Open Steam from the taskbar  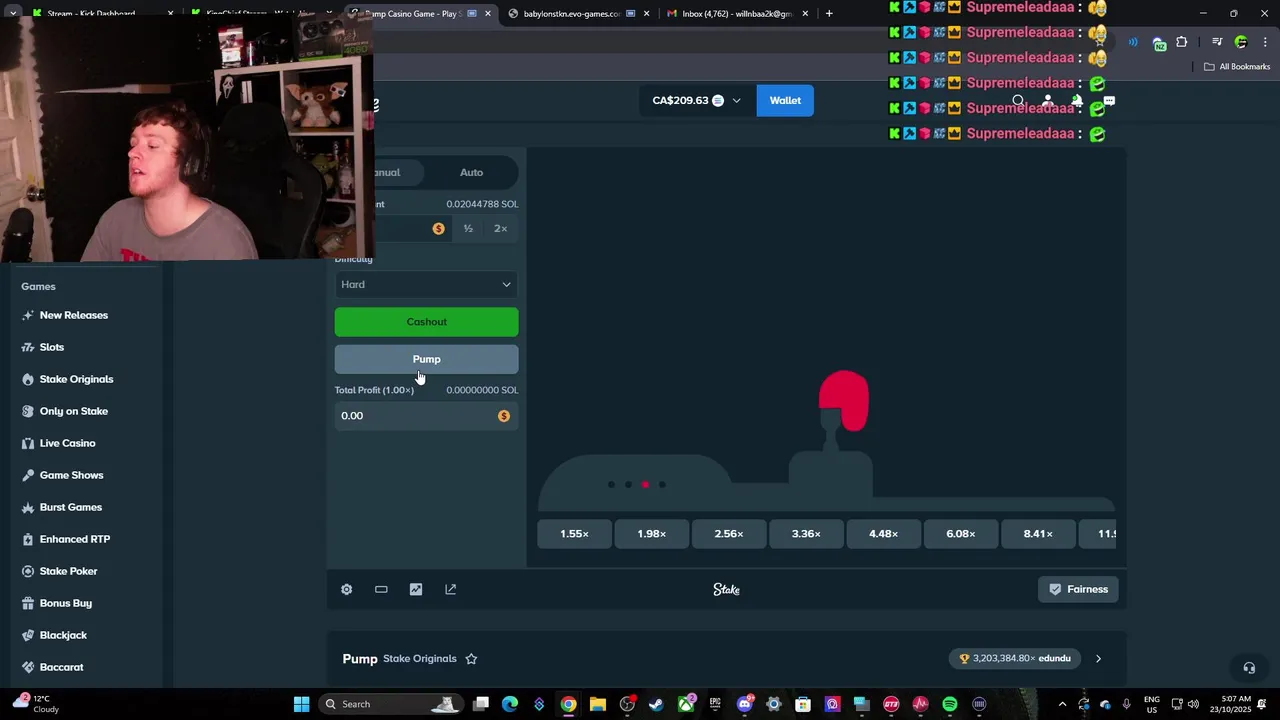coord(656,704)
